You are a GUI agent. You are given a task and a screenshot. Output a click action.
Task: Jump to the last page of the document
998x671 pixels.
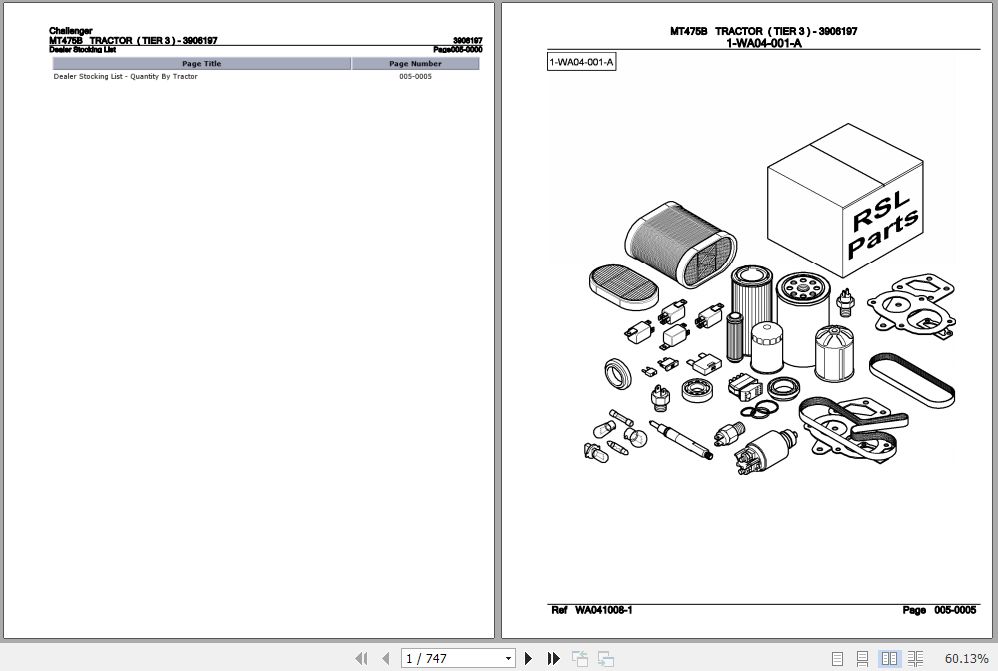[x=553, y=658]
